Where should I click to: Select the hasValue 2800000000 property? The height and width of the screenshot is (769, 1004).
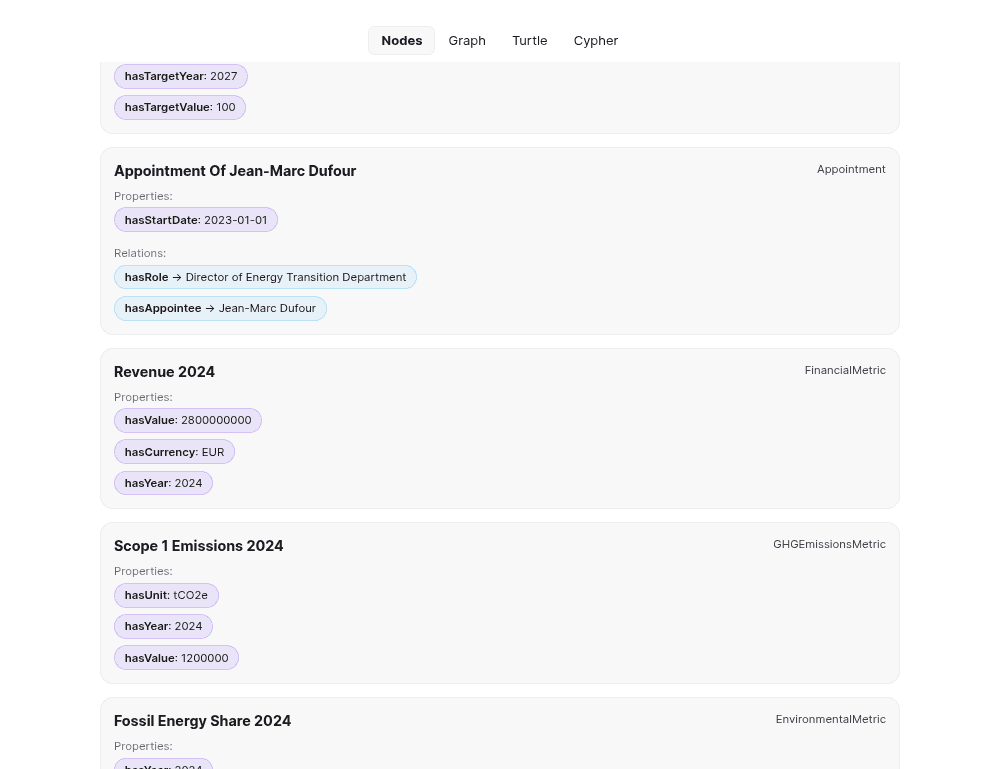coord(187,420)
